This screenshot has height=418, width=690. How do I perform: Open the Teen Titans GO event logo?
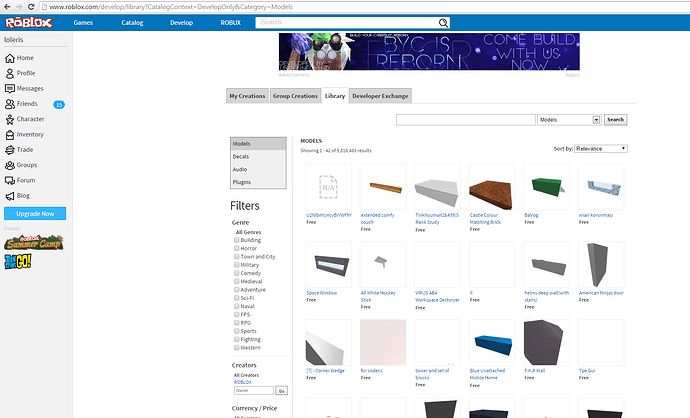tap(18, 261)
